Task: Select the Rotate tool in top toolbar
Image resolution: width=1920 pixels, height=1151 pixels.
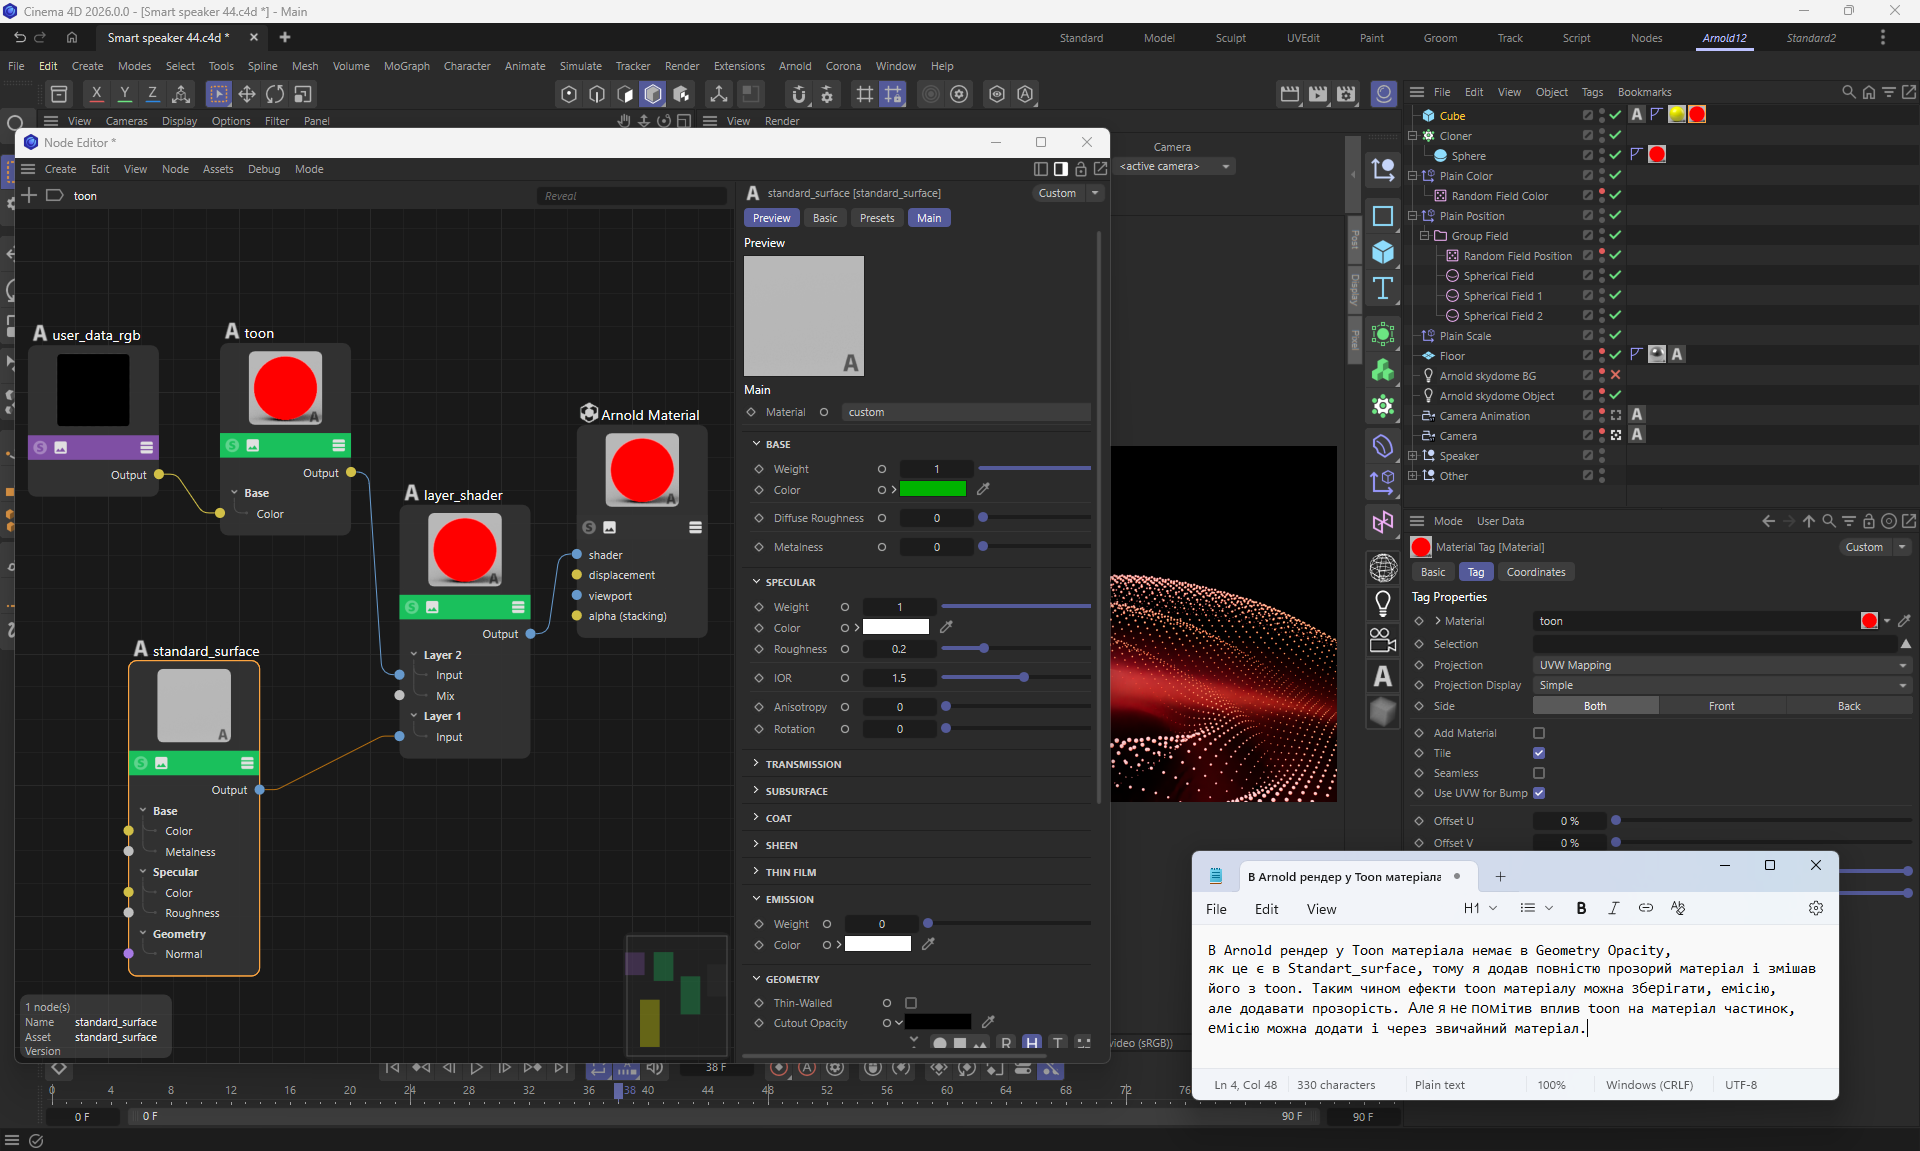Action: coord(275,94)
